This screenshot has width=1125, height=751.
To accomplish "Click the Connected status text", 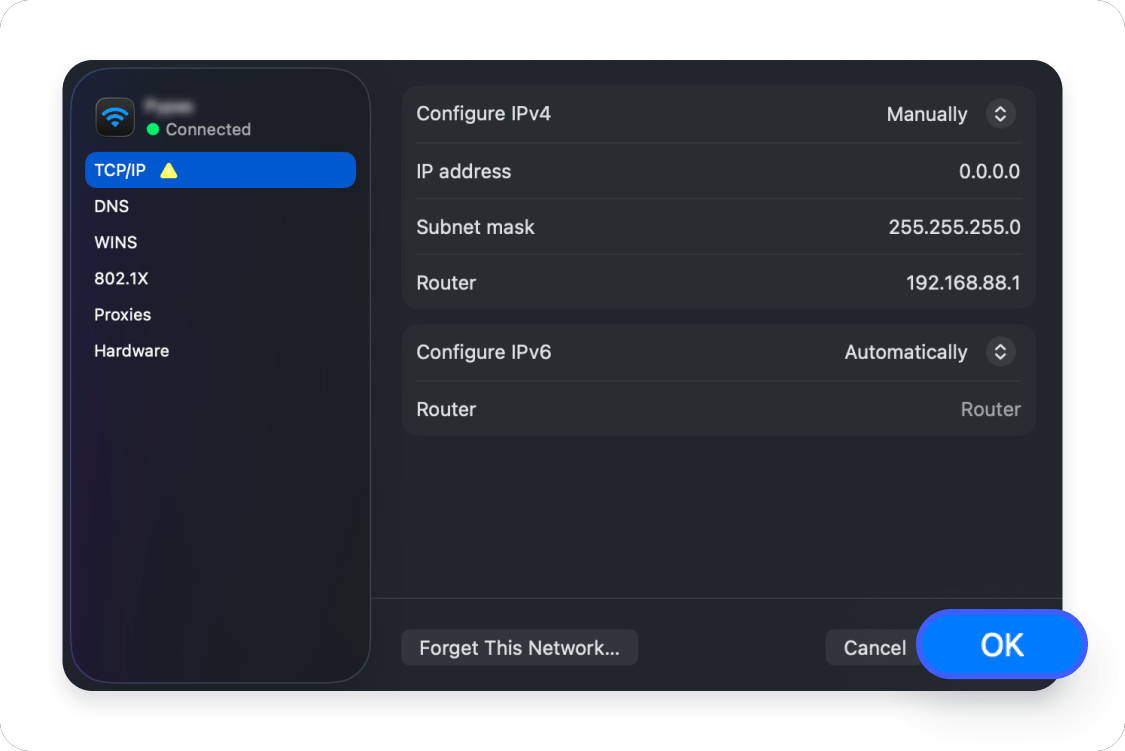I will 208,129.
